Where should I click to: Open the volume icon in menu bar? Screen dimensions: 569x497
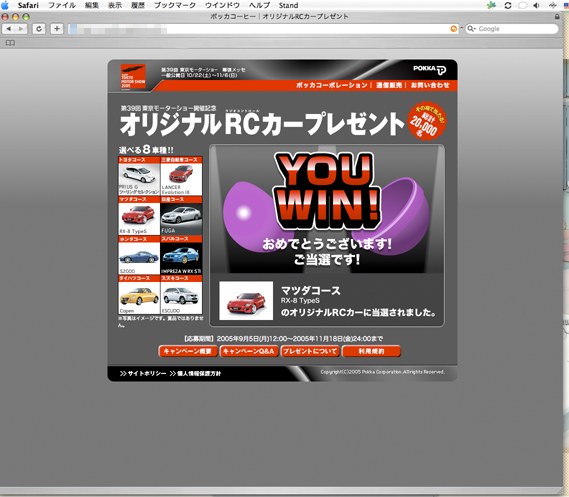(x=536, y=5)
